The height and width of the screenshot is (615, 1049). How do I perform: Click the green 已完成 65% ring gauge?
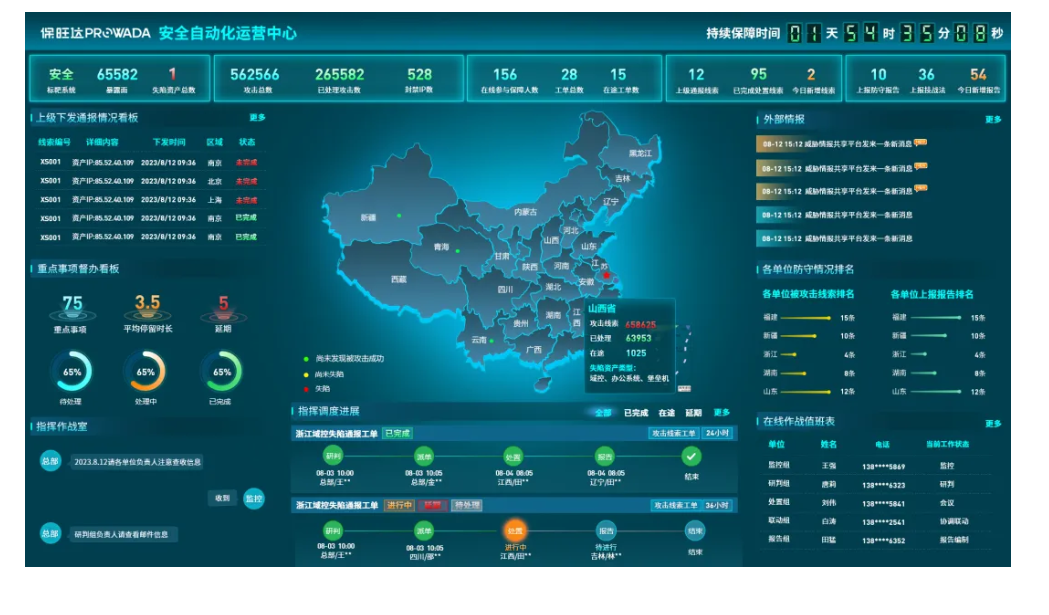(x=221, y=371)
